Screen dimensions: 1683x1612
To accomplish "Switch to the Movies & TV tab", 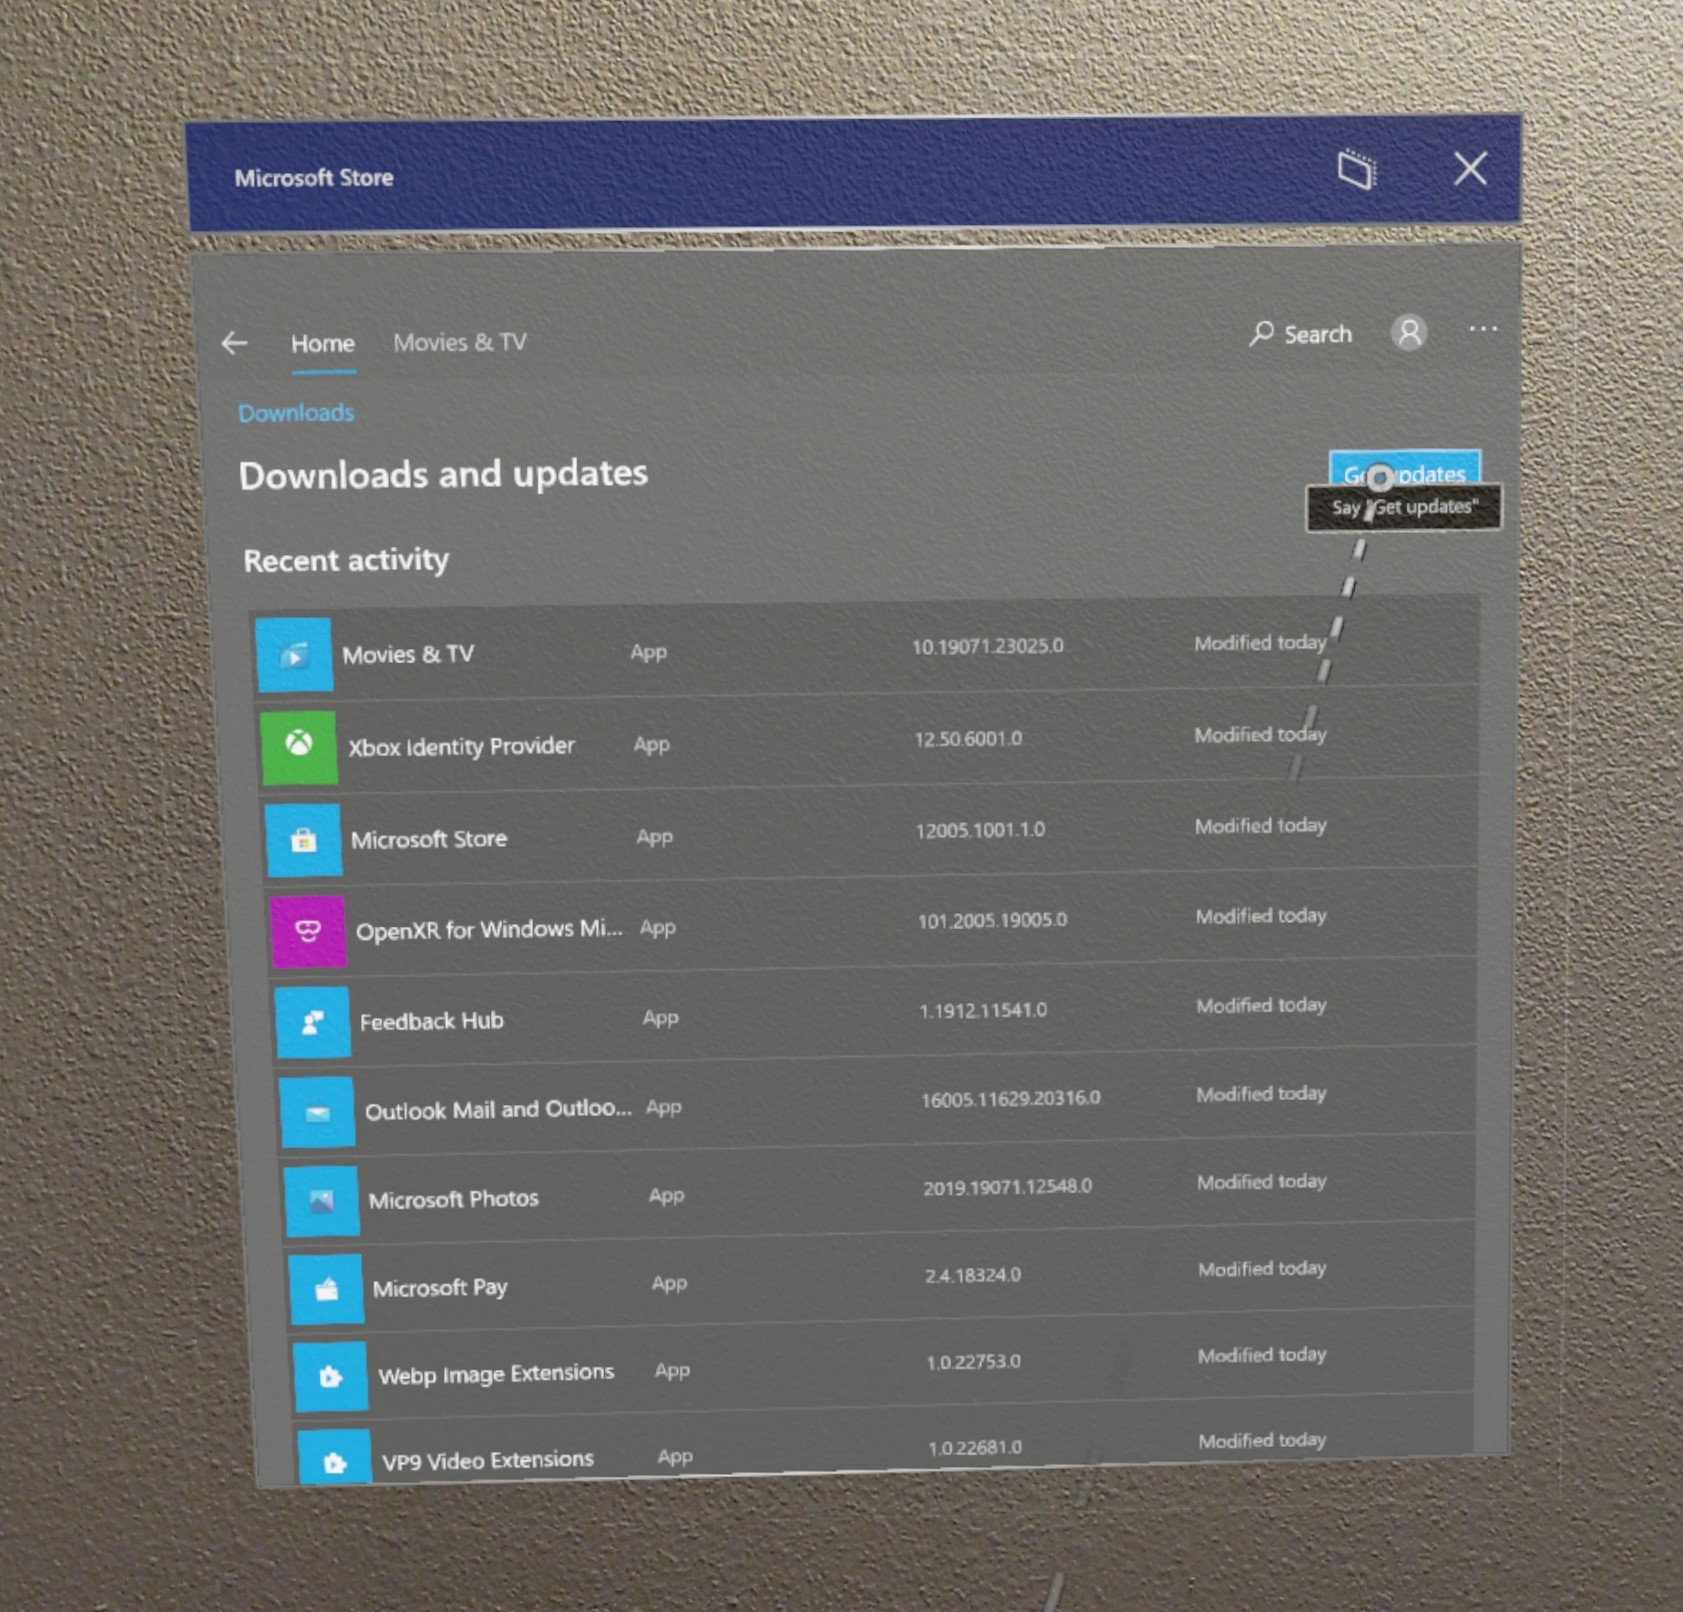I will (x=459, y=343).
